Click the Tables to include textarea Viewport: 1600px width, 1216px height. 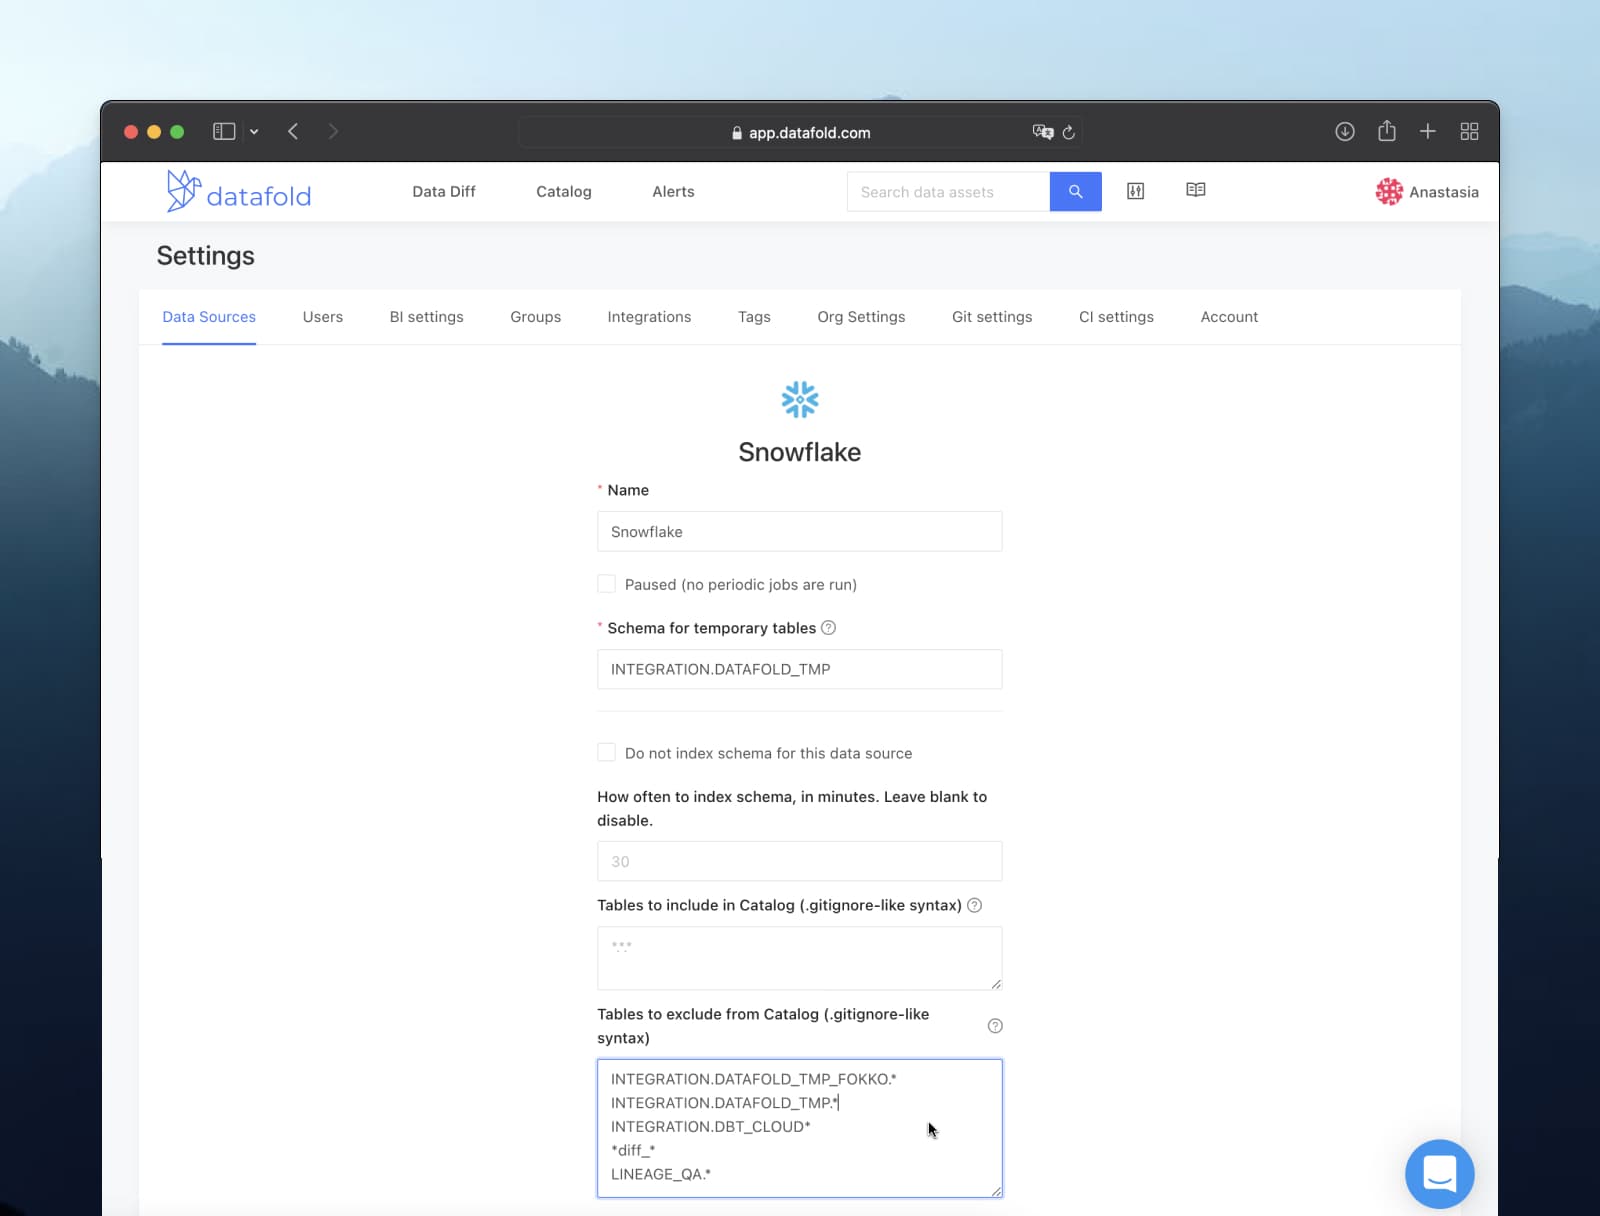(x=800, y=958)
